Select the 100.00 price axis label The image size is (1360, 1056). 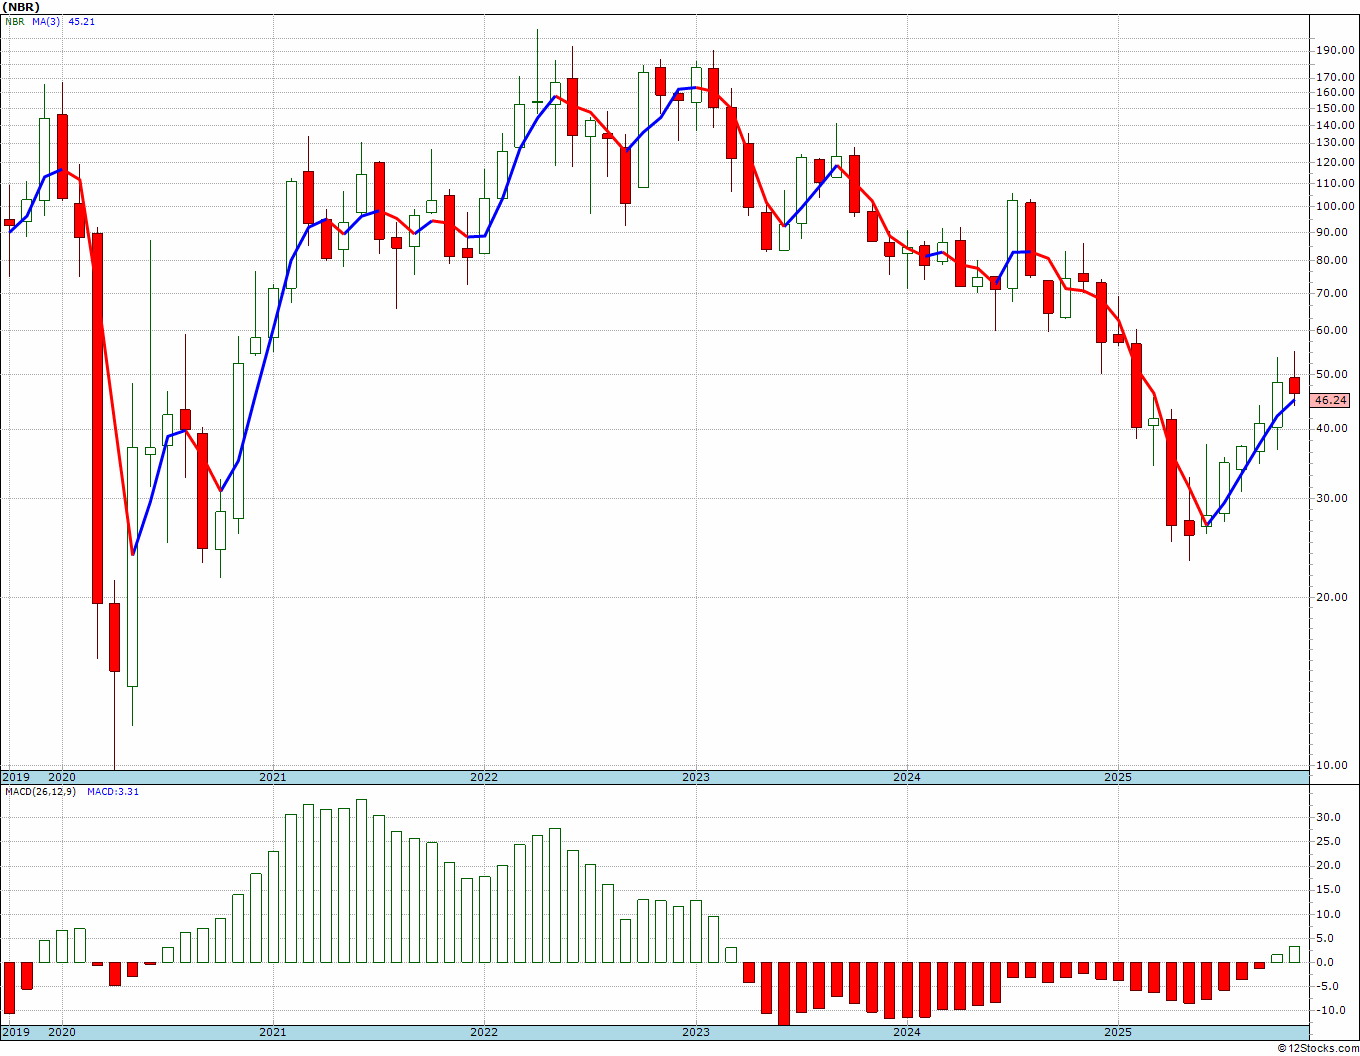(1336, 206)
